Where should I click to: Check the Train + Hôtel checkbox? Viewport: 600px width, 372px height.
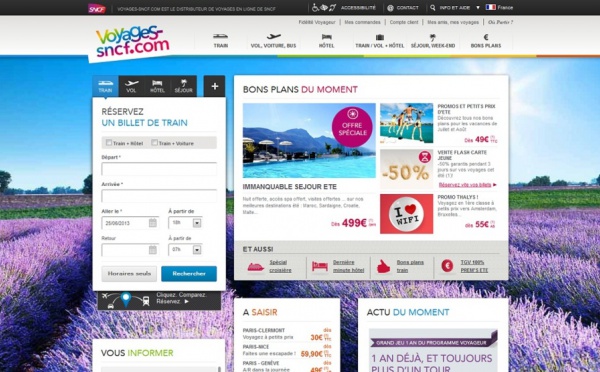109,143
